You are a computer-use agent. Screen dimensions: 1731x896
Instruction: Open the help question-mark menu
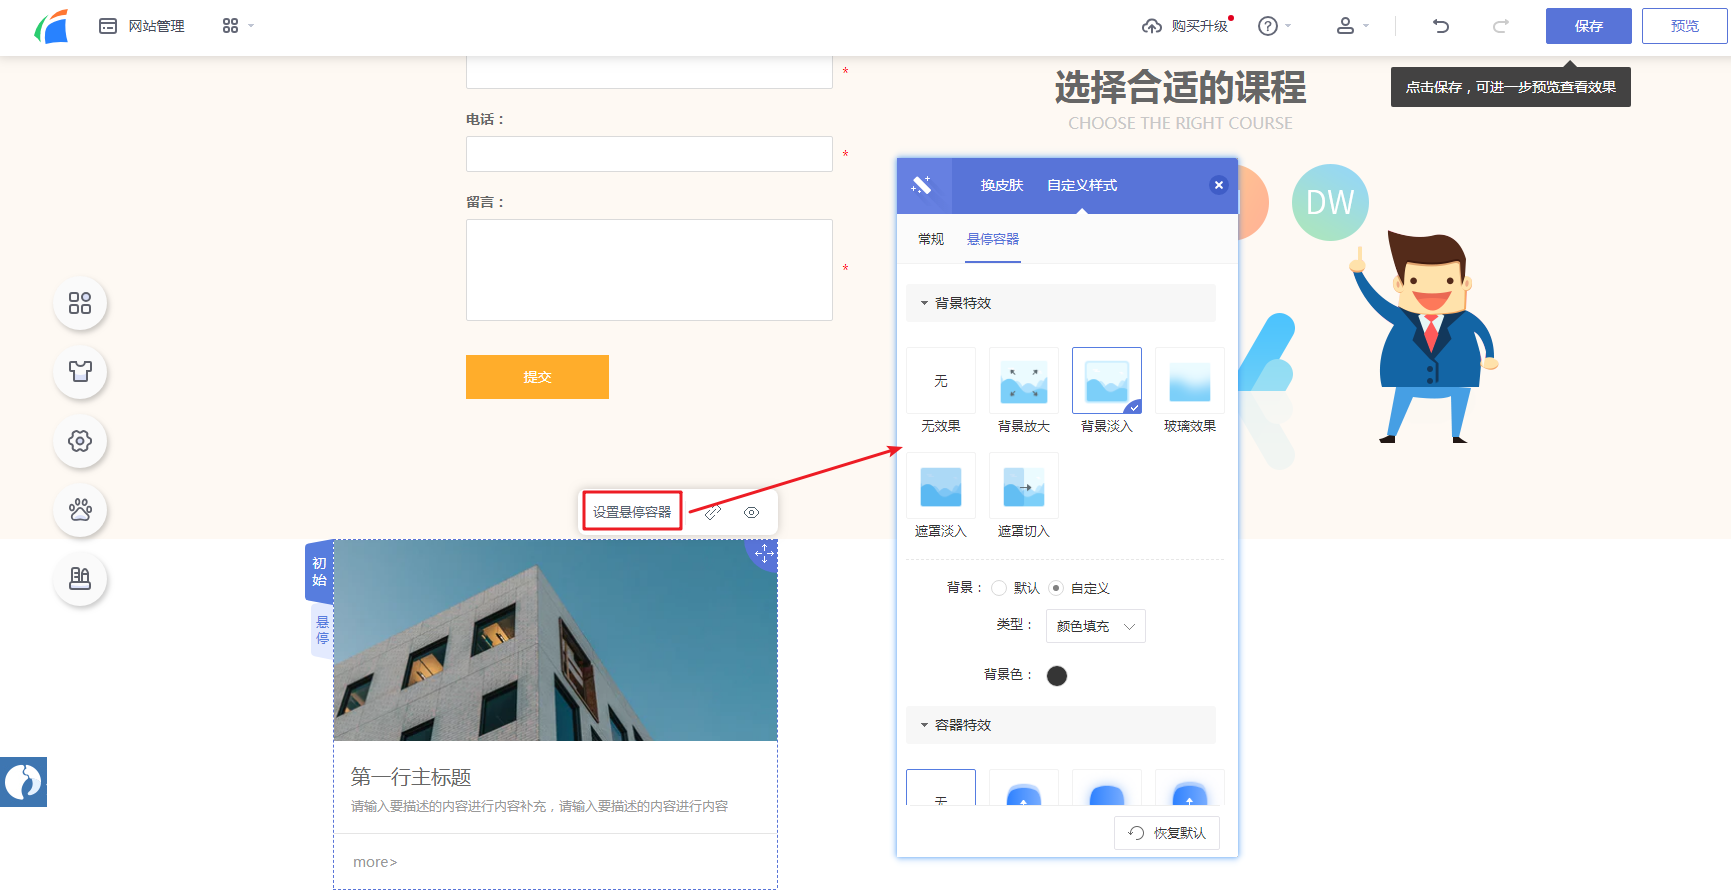click(x=1274, y=26)
